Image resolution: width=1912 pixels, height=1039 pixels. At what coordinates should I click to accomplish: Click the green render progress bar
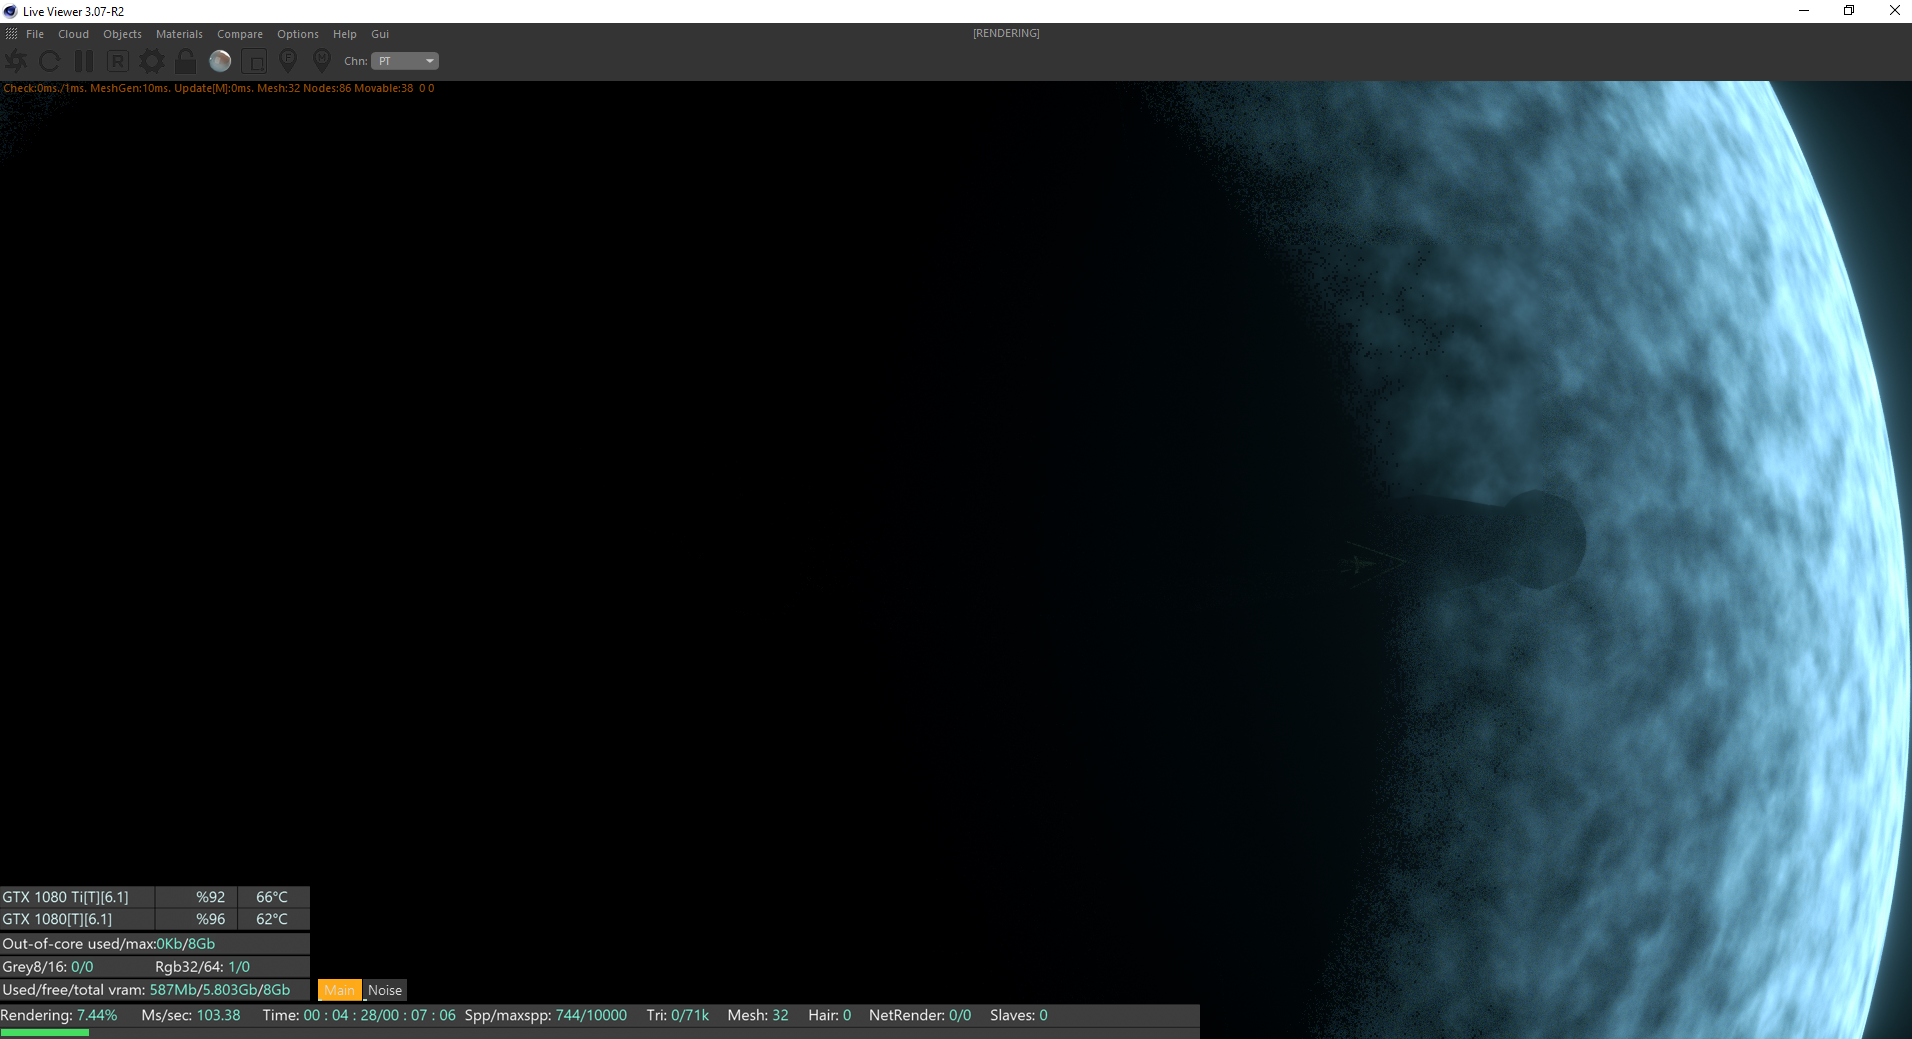[45, 1033]
